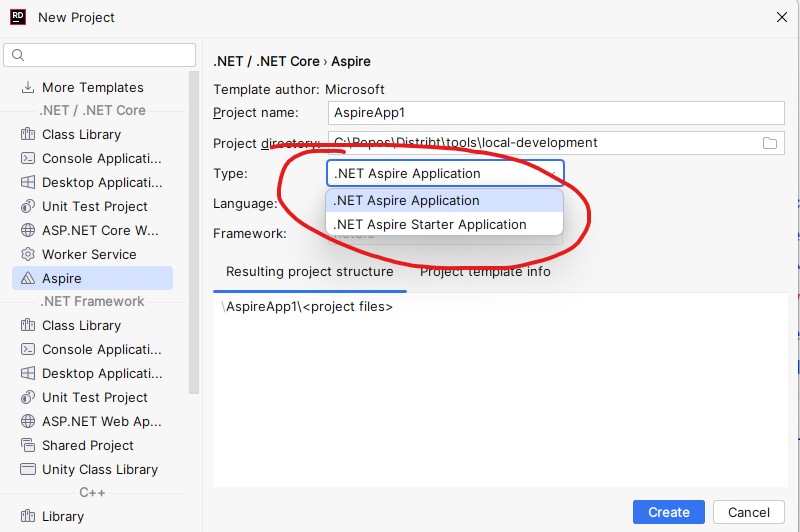The width and height of the screenshot is (800, 532).
Task: Click the Cancel button
Action: tap(748, 512)
